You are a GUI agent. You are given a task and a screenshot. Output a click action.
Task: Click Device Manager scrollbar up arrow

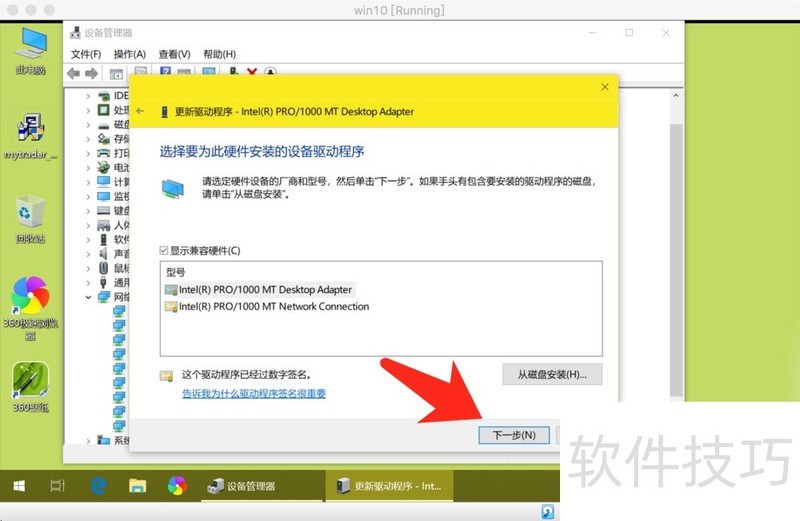pos(676,95)
